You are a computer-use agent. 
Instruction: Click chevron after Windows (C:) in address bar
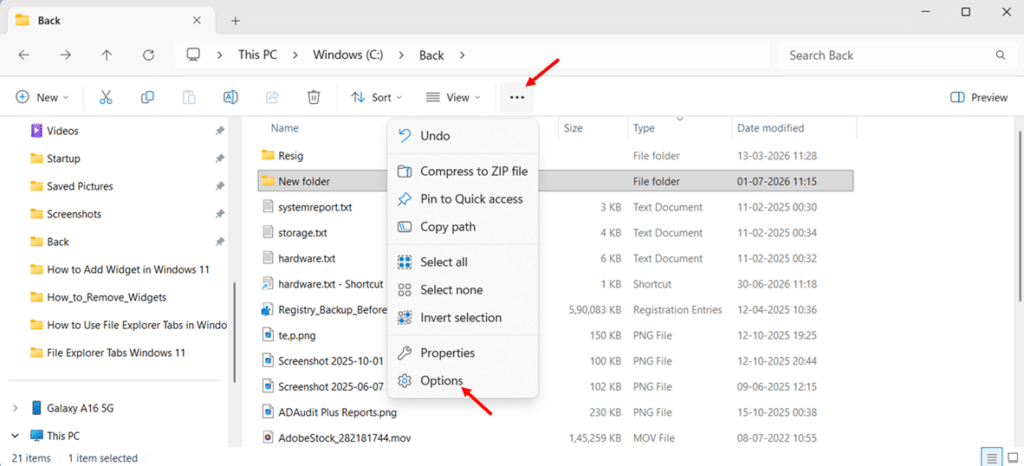[402, 55]
